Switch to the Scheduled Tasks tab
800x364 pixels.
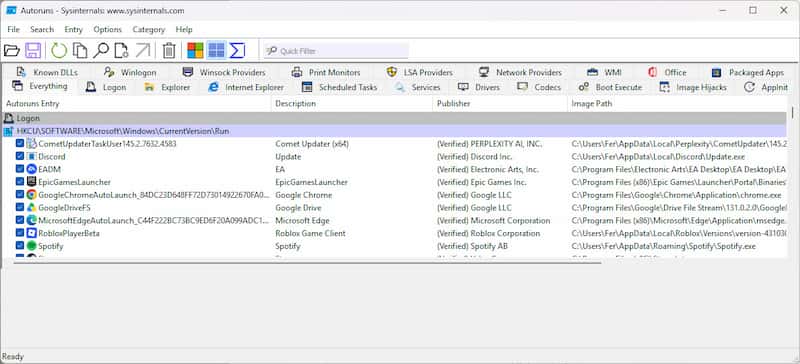[x=339, y=87]
